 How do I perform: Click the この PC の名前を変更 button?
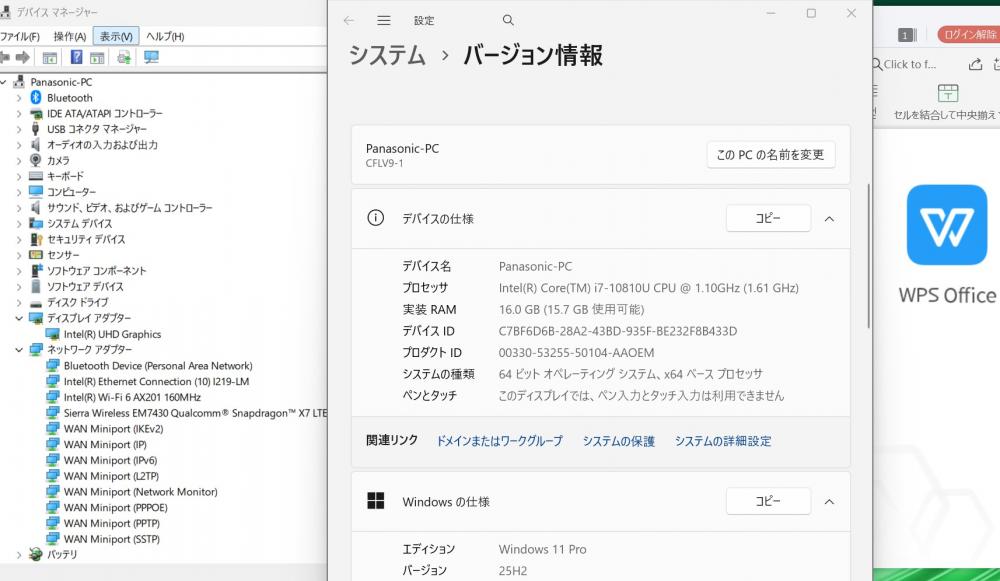pos(770,155)
